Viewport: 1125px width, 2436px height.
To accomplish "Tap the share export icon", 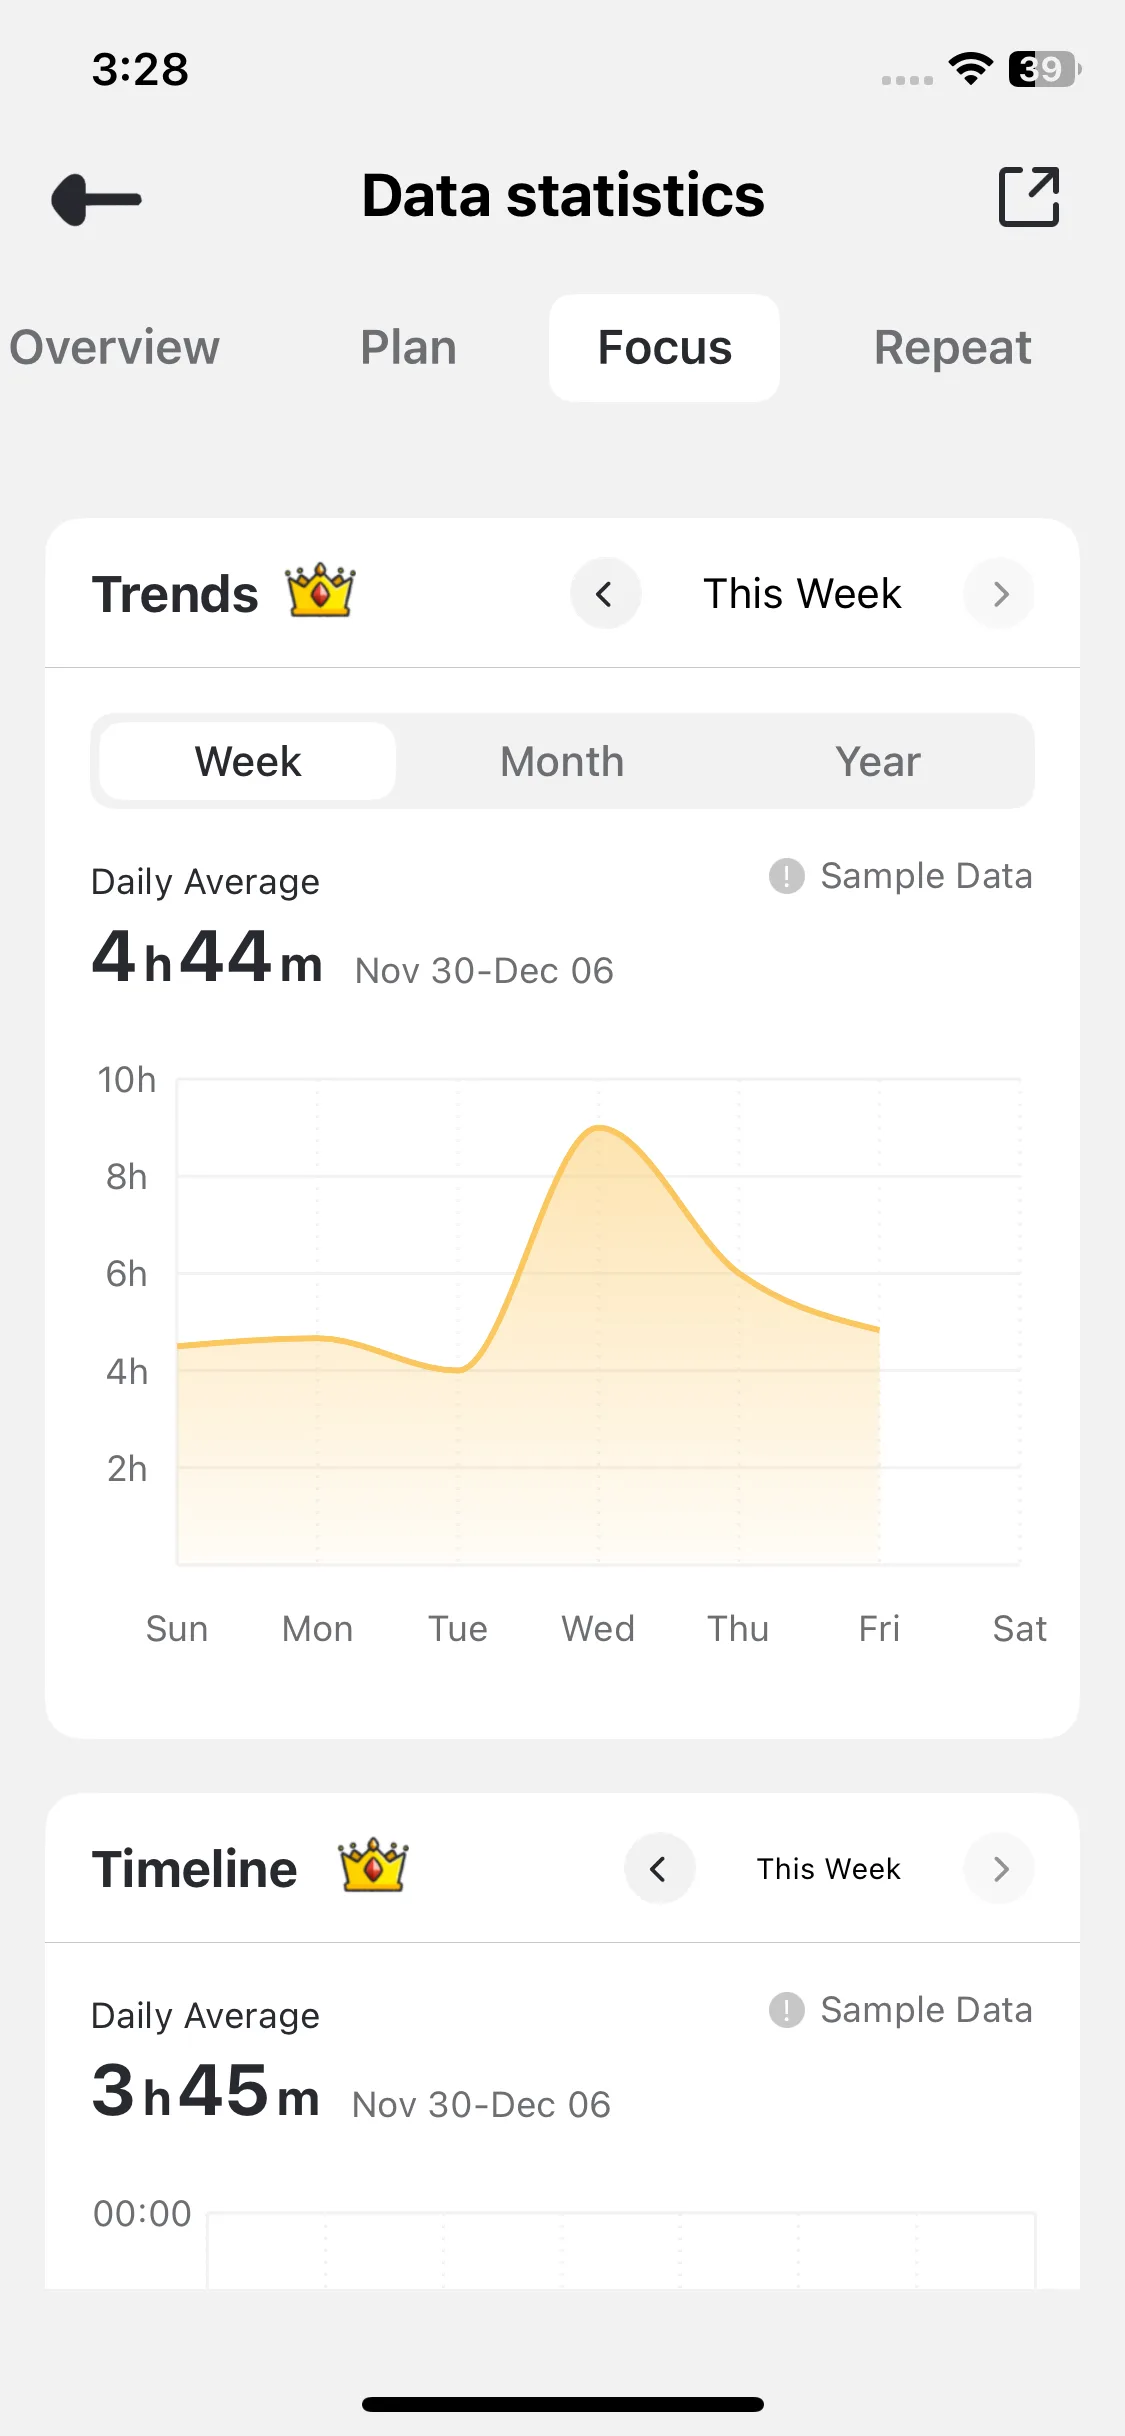I will [1029, 197].
